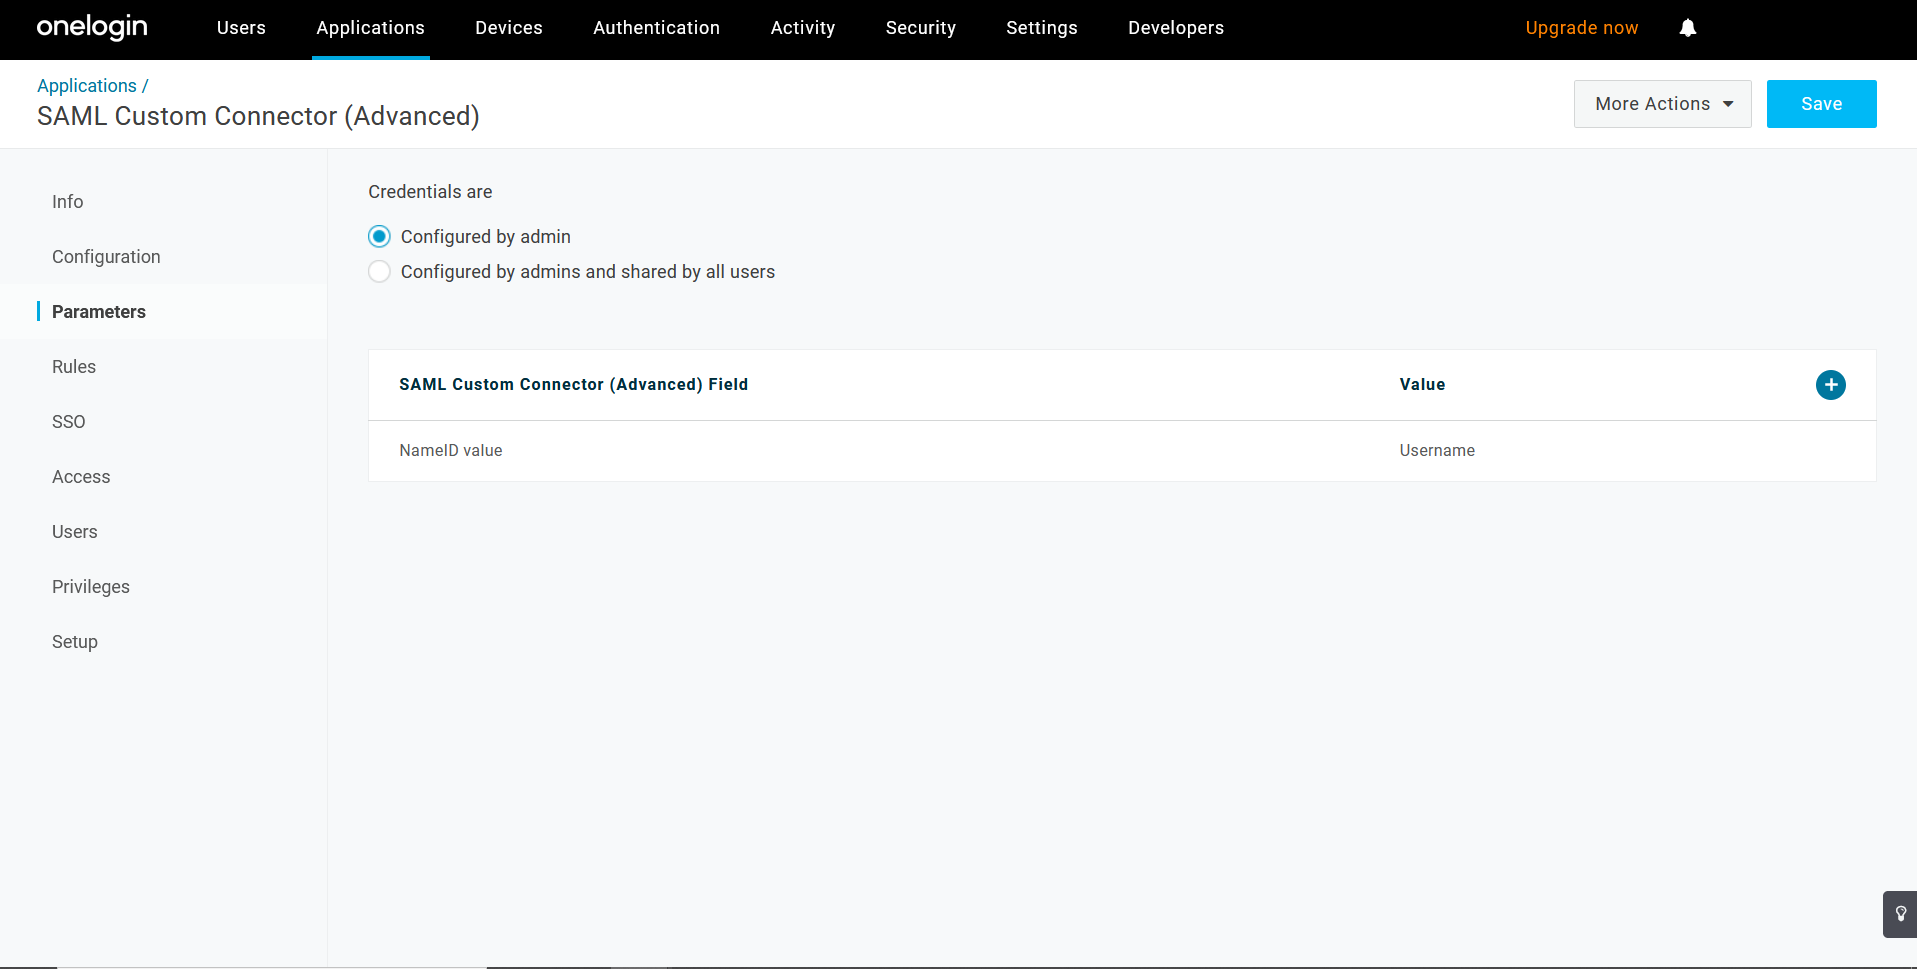Open the NameID value parameter row
Viewport: 1917px width, 969px height.
[450, 451]
